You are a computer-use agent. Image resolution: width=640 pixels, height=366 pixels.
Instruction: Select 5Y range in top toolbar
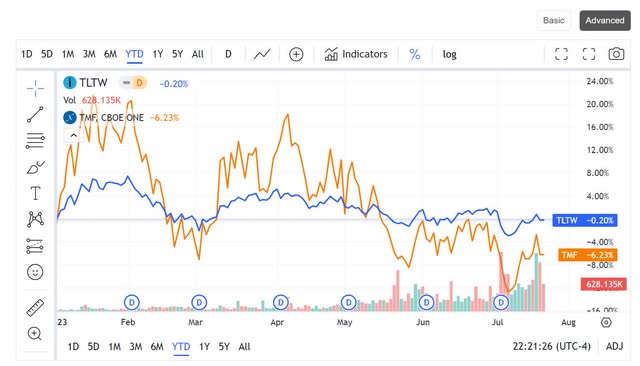click(x=178, y=54)
